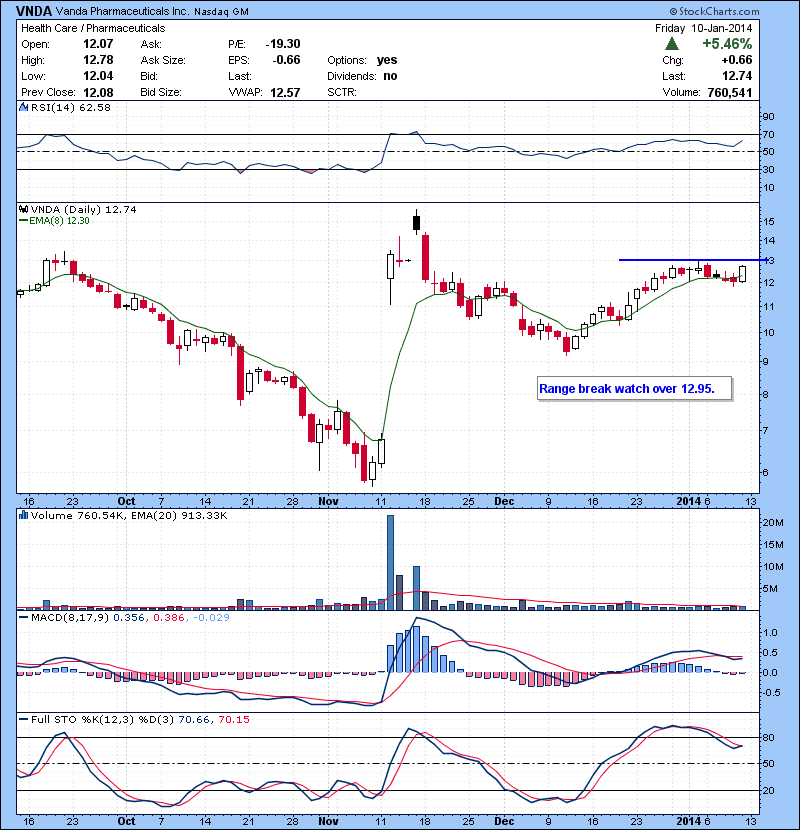
Task: Click the MACD histogram value -0.029
Action: coord(211,618)
